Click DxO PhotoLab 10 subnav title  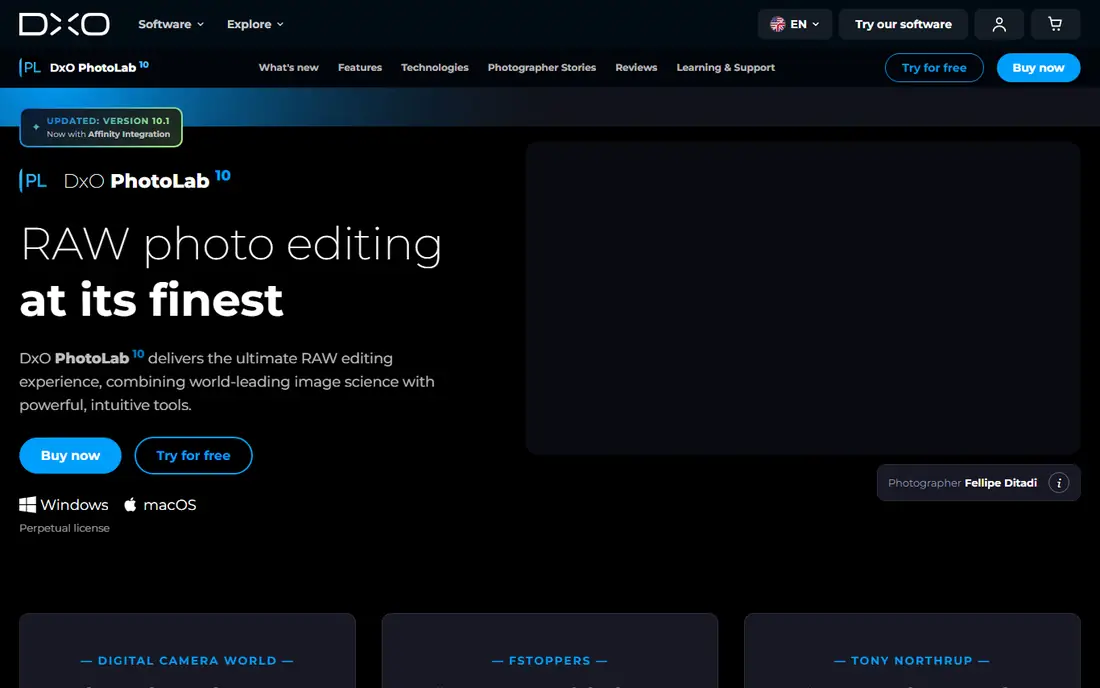coord(99,67)
